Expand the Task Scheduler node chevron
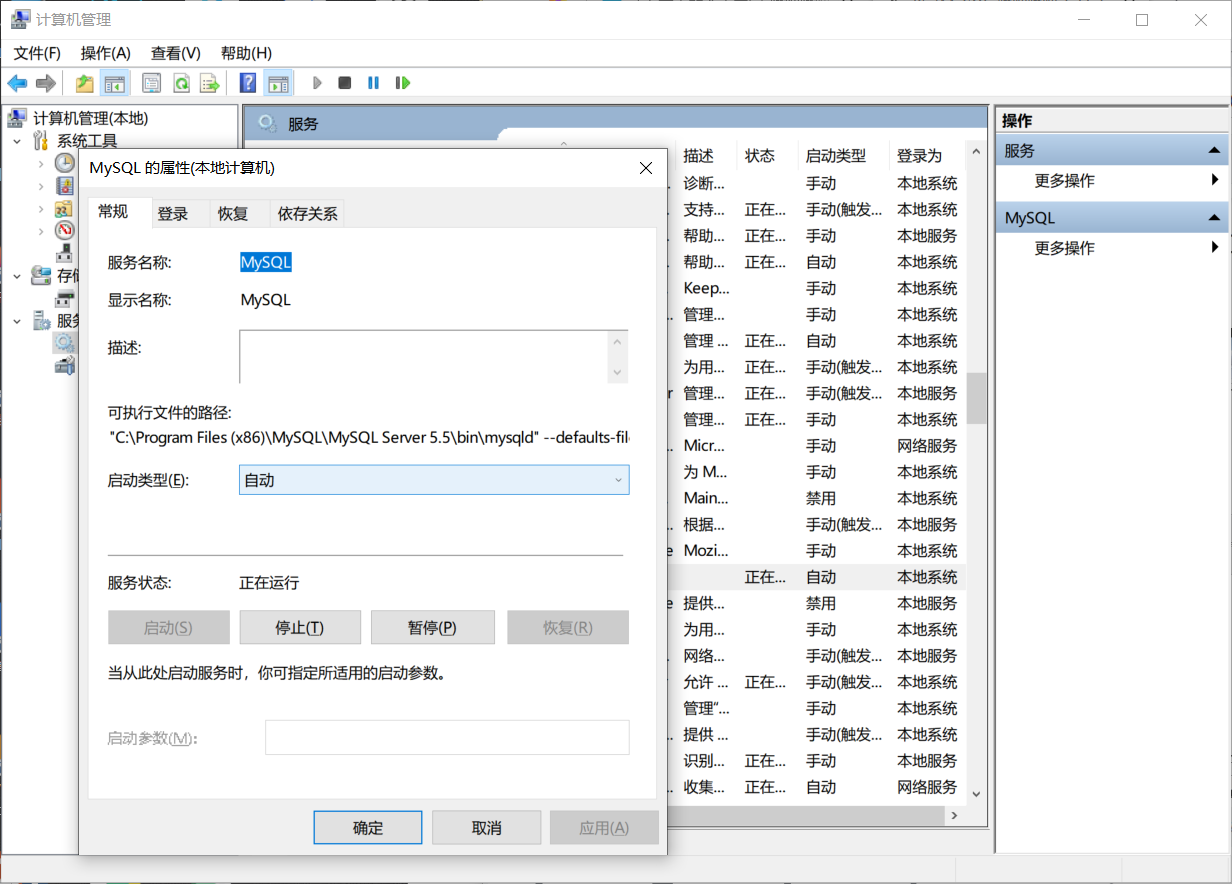Image resolution: width=1232 pixels, height=884 pixels. (x=41, y=163)
